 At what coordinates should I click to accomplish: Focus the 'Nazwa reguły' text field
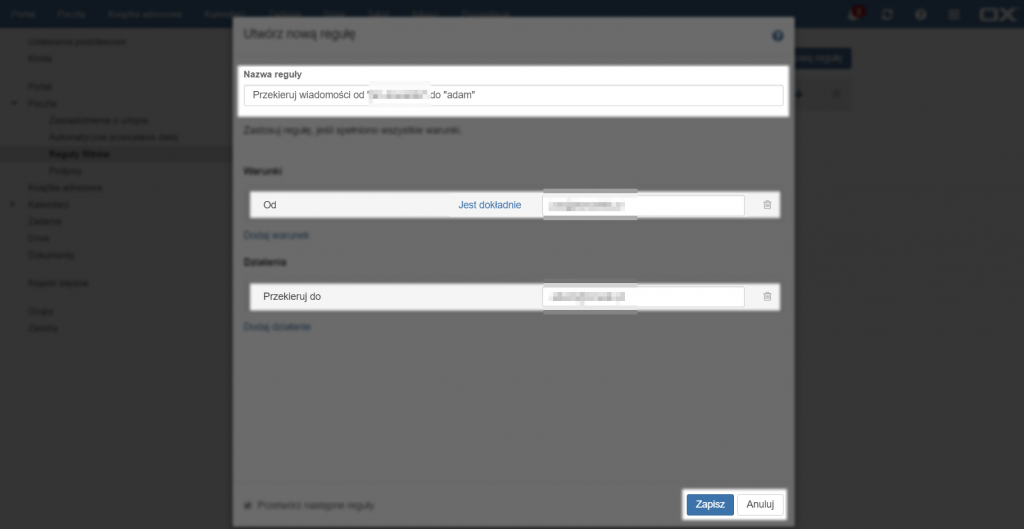point(512,95)
